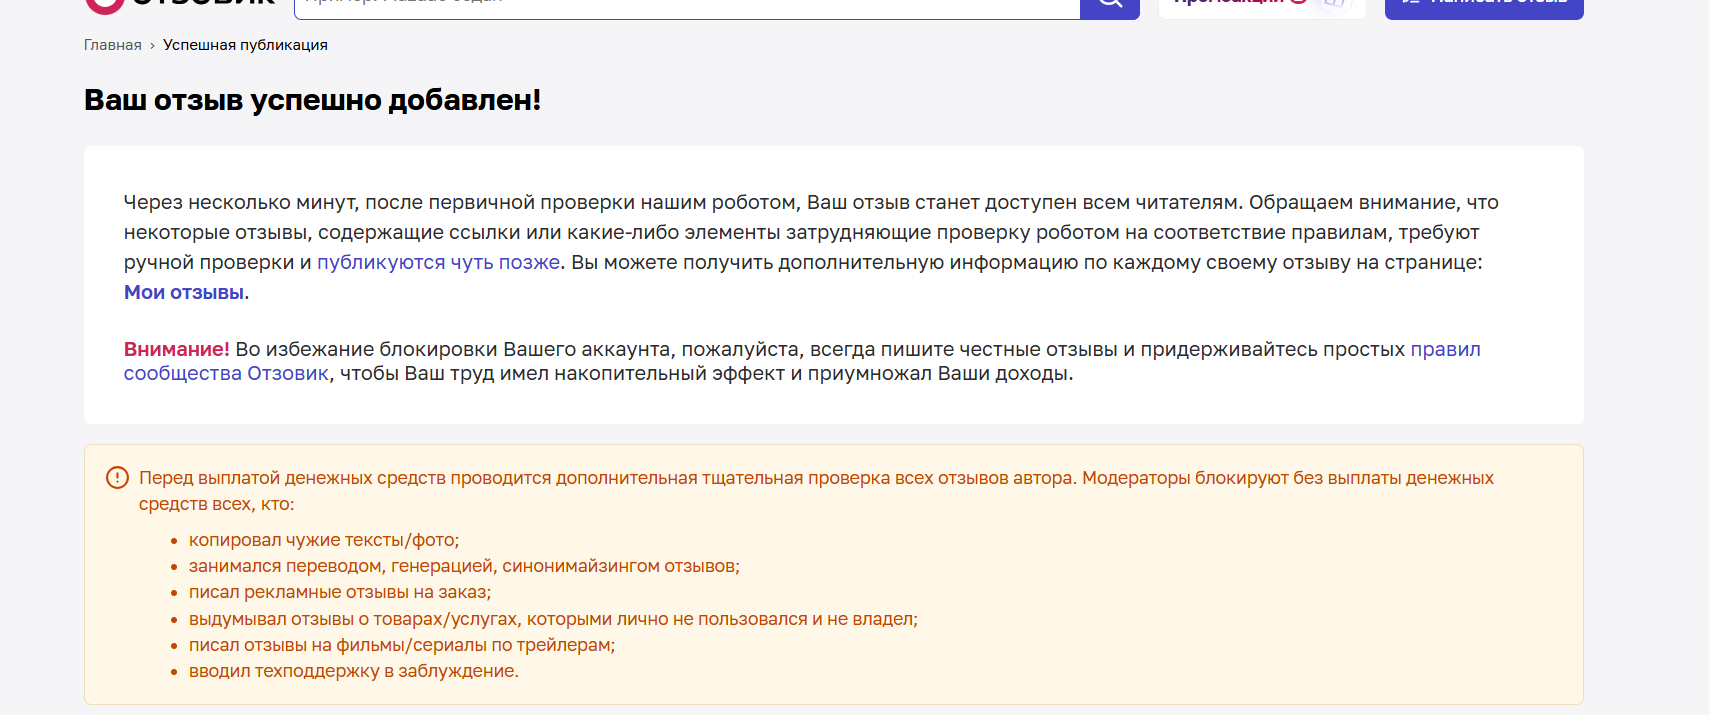
Task: Click the exclamation warning icon in notice
Action: [x=117, y=478]
